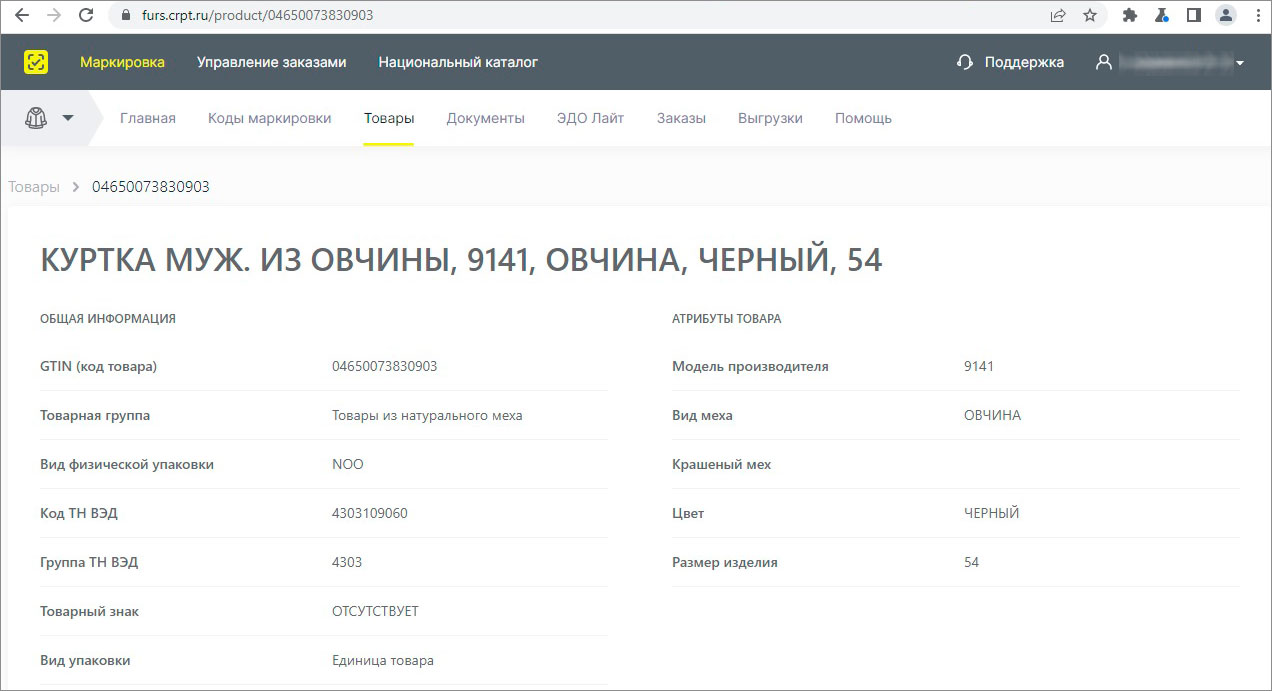Click Товары breadcrumb link
Image resolution: width=1272 pixels, height=691 pixels.
pos(34,187)
